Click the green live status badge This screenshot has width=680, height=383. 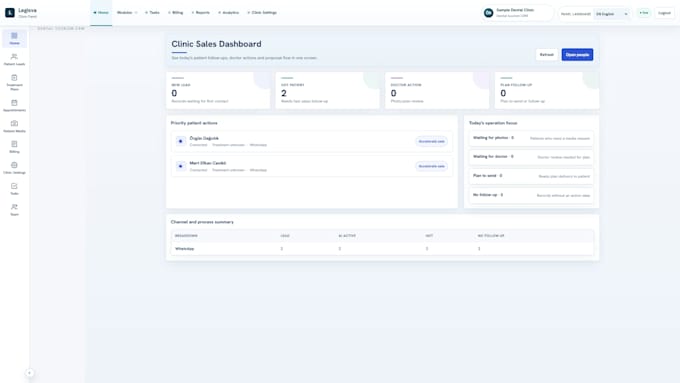[644, 13]
